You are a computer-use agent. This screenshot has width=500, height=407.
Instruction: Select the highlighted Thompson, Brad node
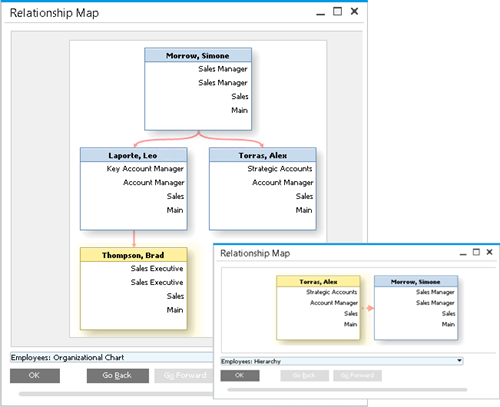[134, 289]
